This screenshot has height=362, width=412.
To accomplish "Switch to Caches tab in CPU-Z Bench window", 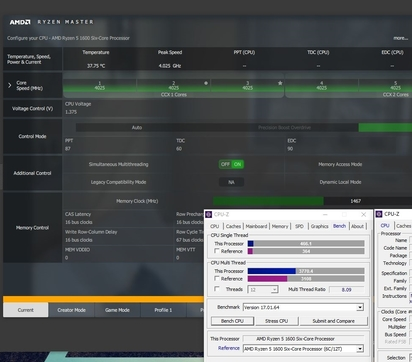I will click(x=233, y=226).
